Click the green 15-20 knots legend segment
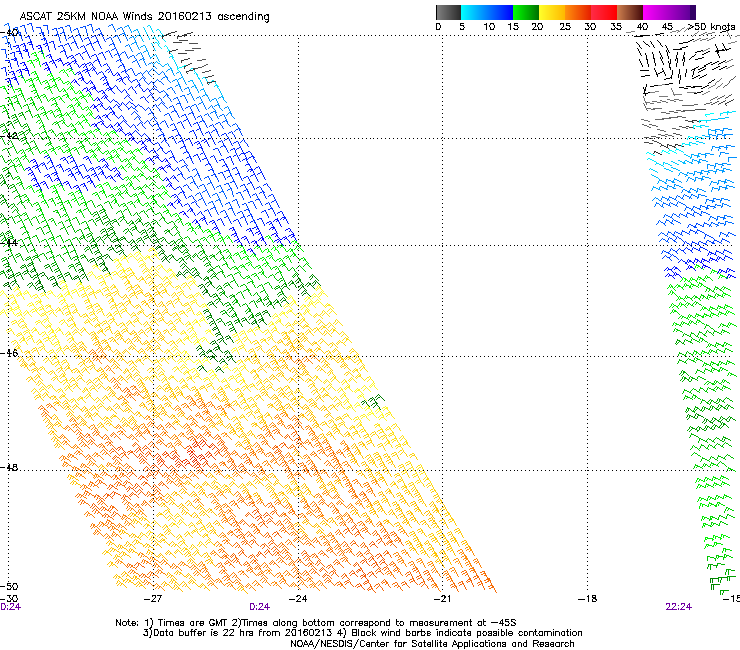Screen dimensions: 740x650 (526, 12)
